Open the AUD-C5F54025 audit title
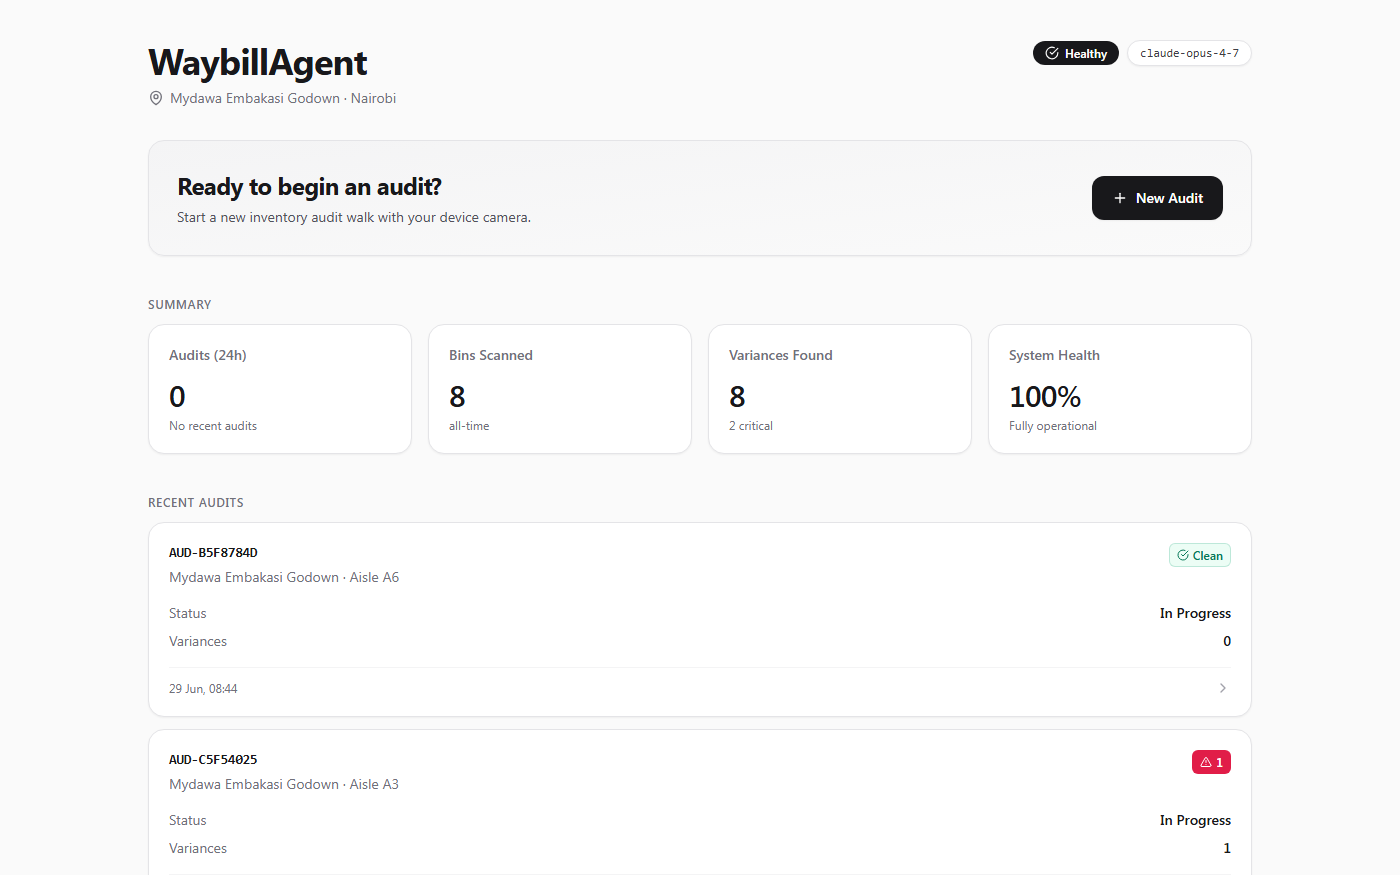 pos(213,759)
